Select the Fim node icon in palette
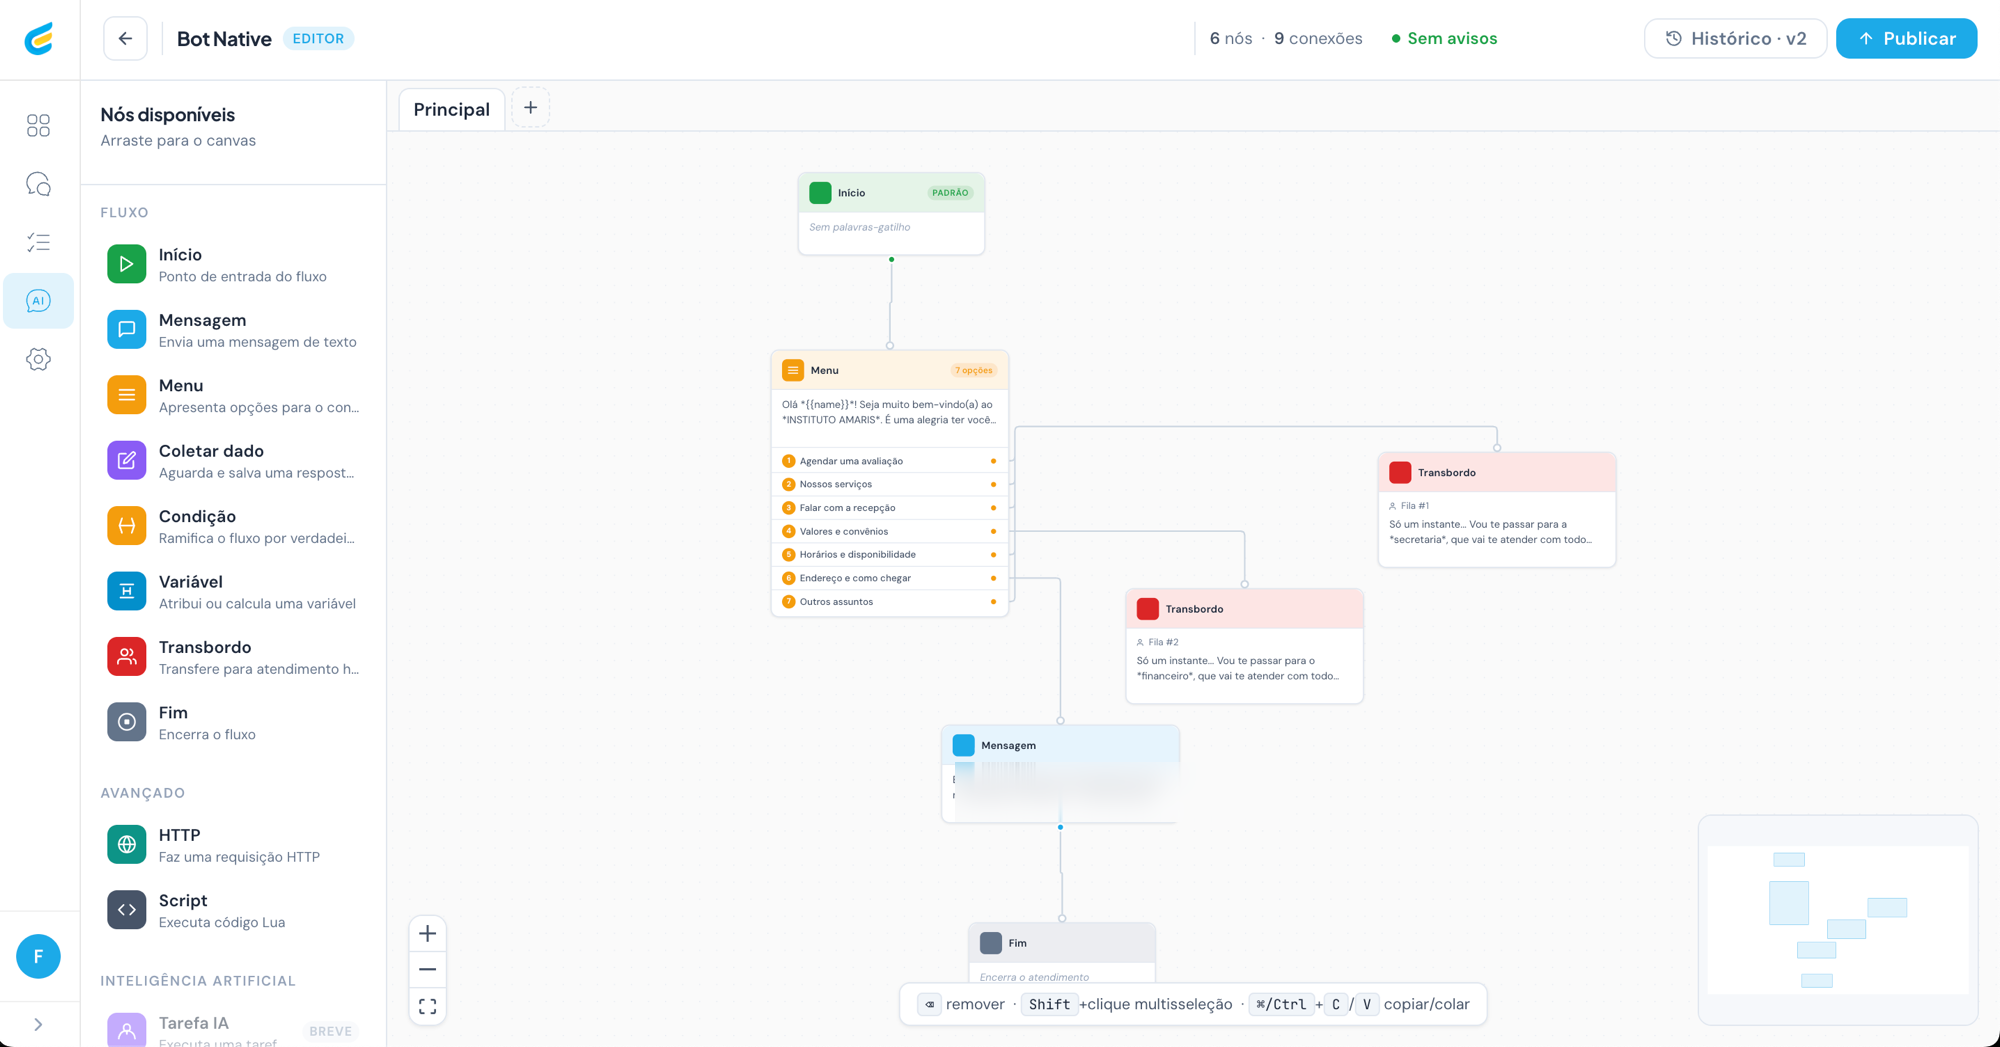Screen dimensions: 2000x1047 coord(127,722)
